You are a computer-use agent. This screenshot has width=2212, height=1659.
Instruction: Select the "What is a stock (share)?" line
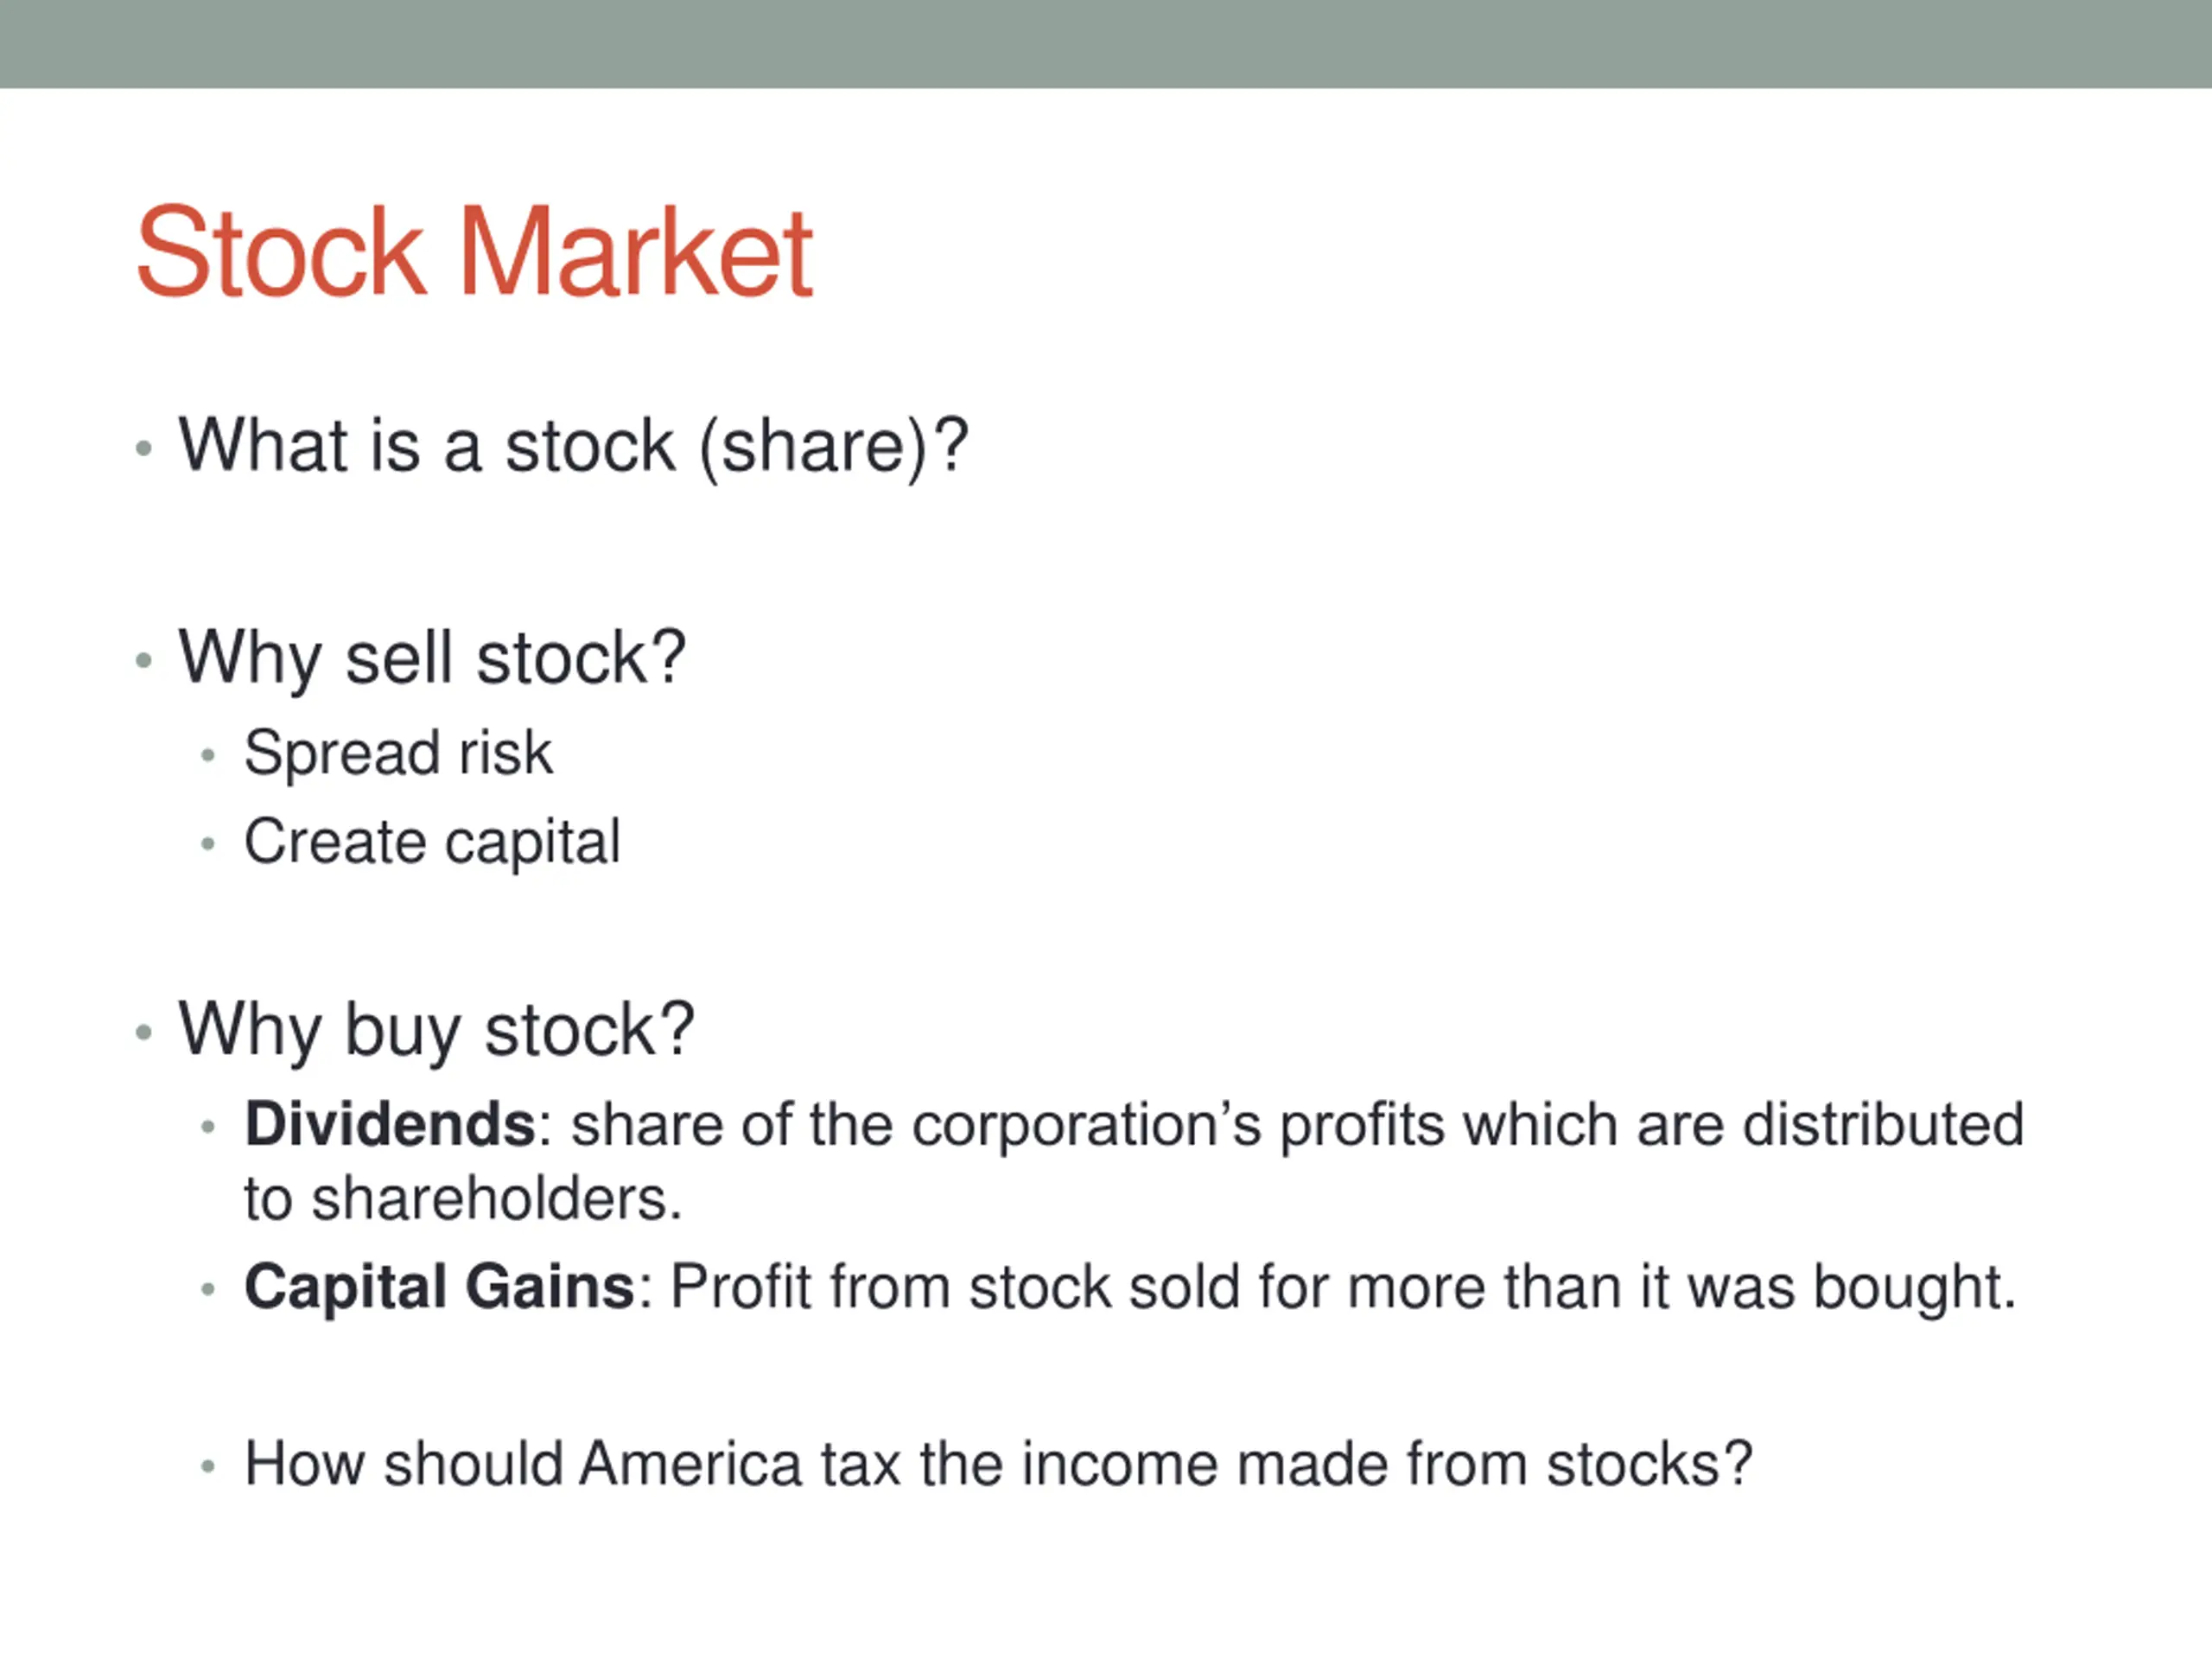(x=573, y=446)
